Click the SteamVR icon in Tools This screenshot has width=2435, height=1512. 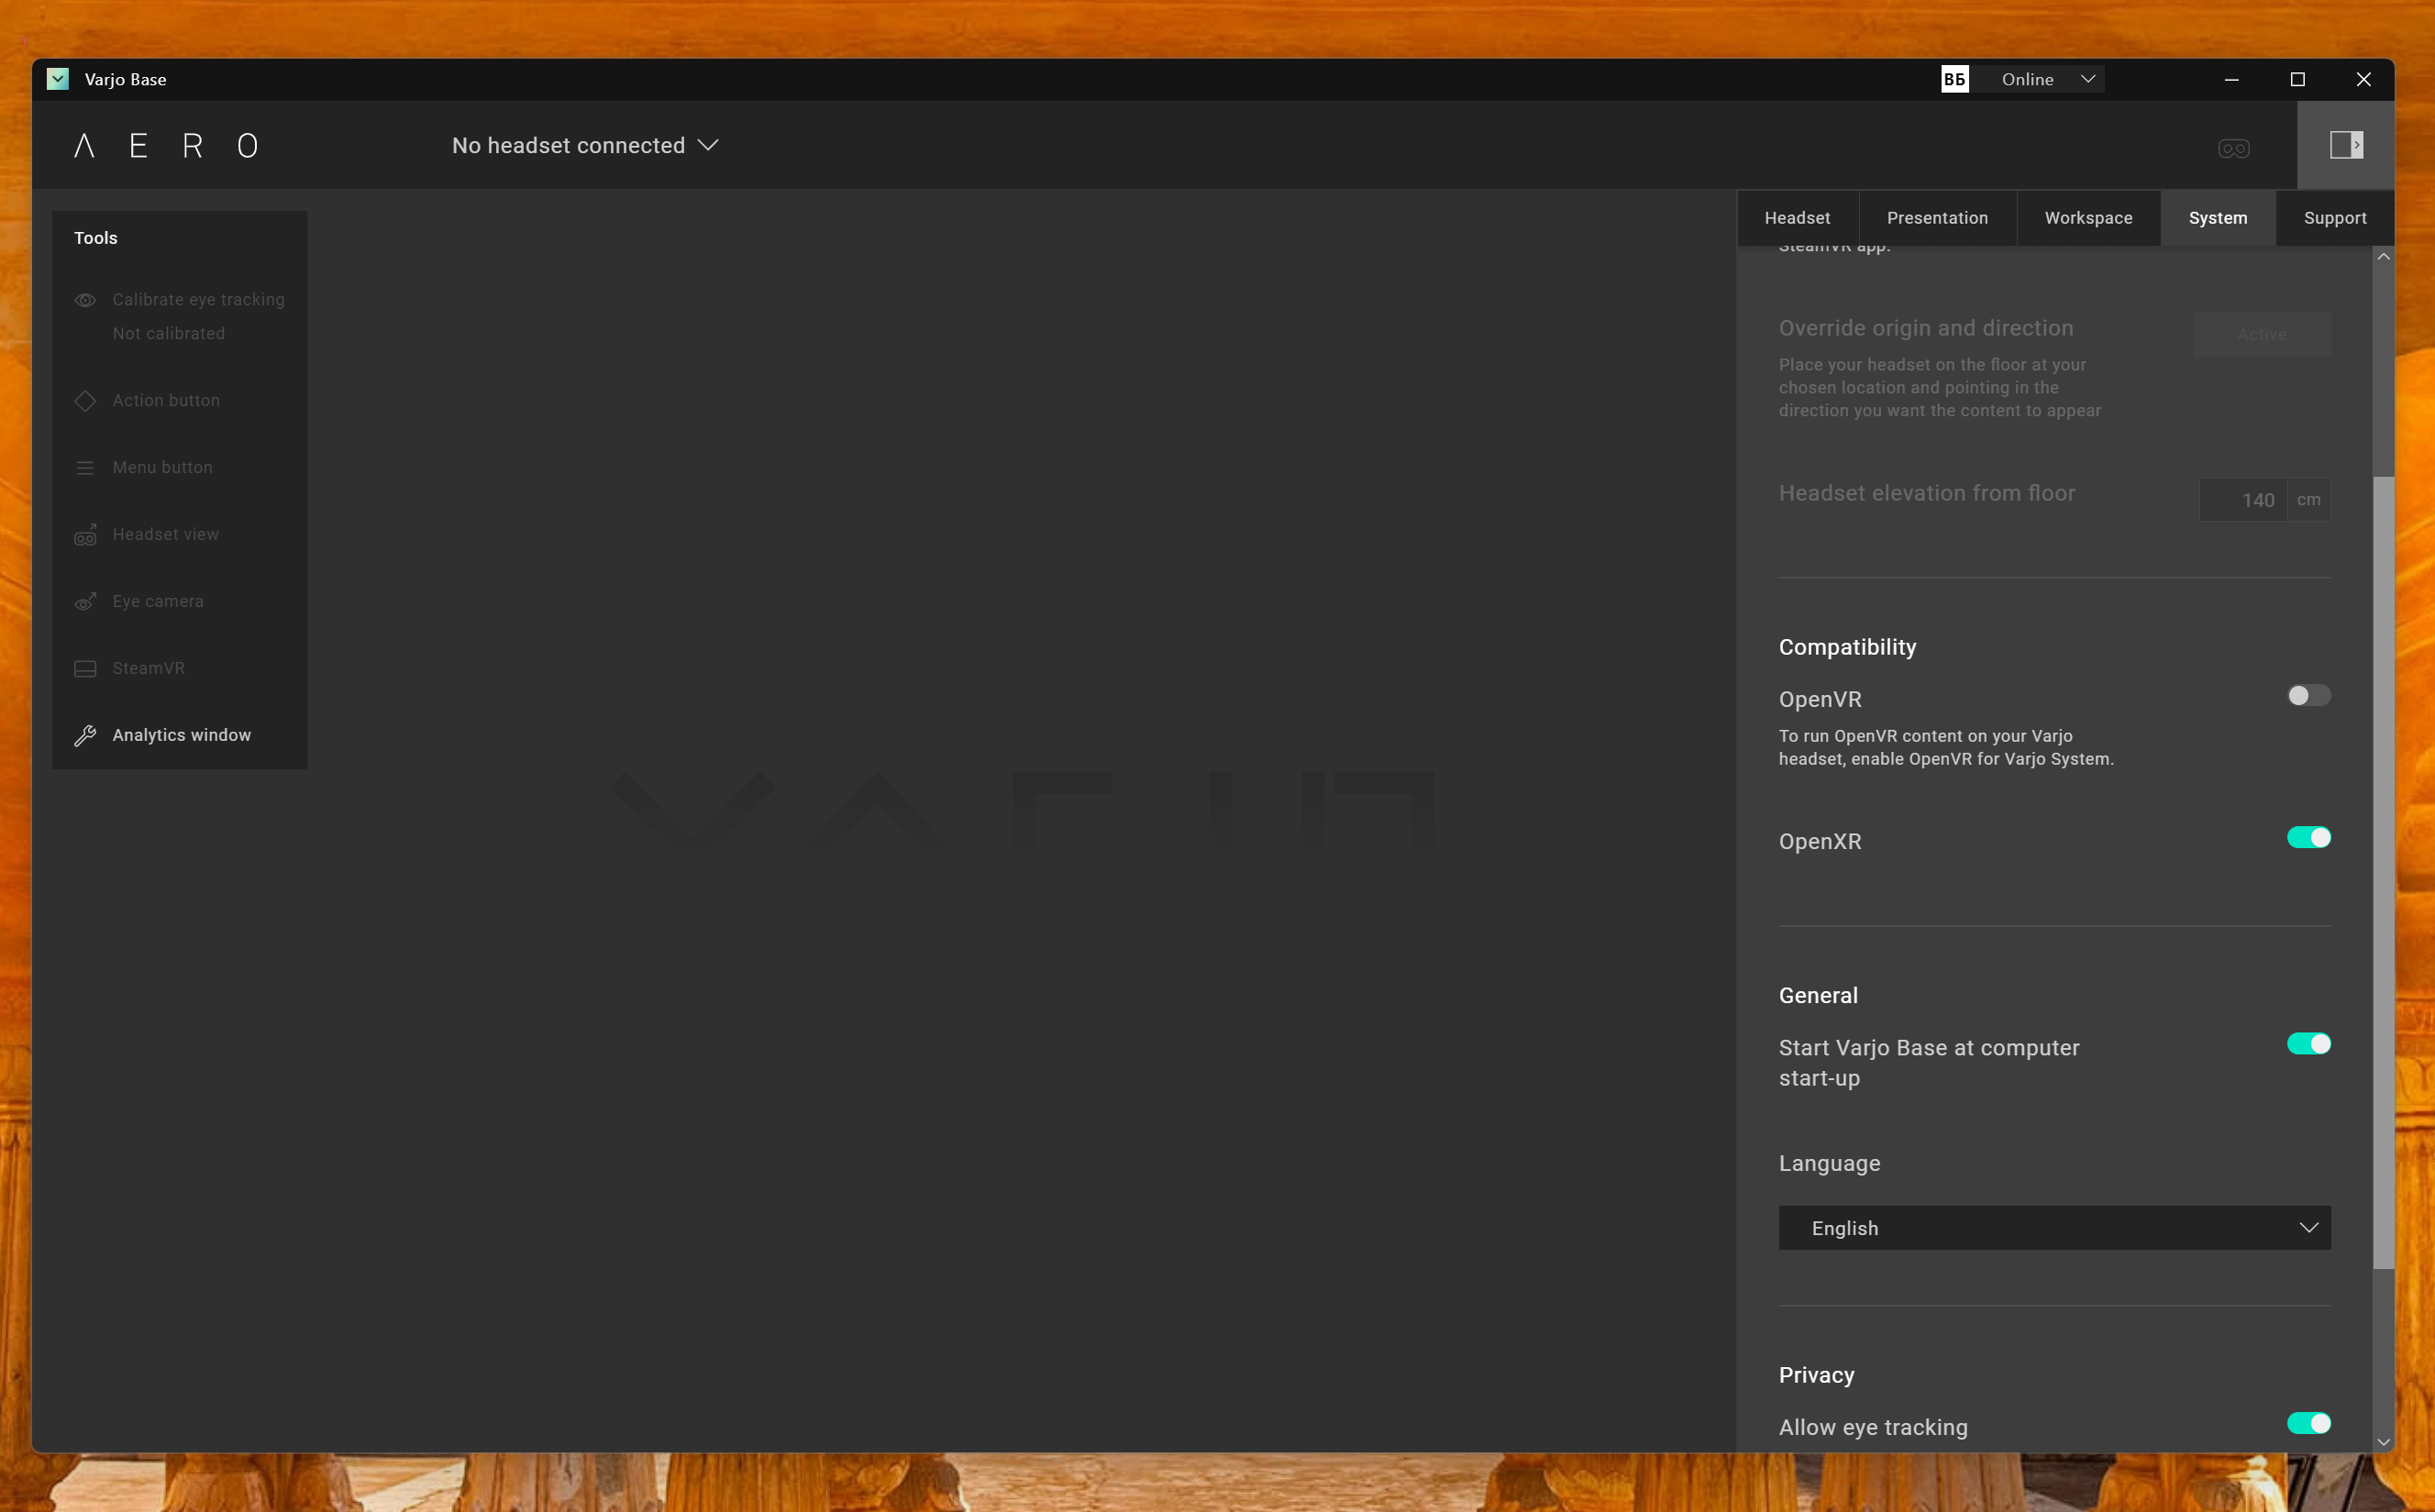point(85,669)
